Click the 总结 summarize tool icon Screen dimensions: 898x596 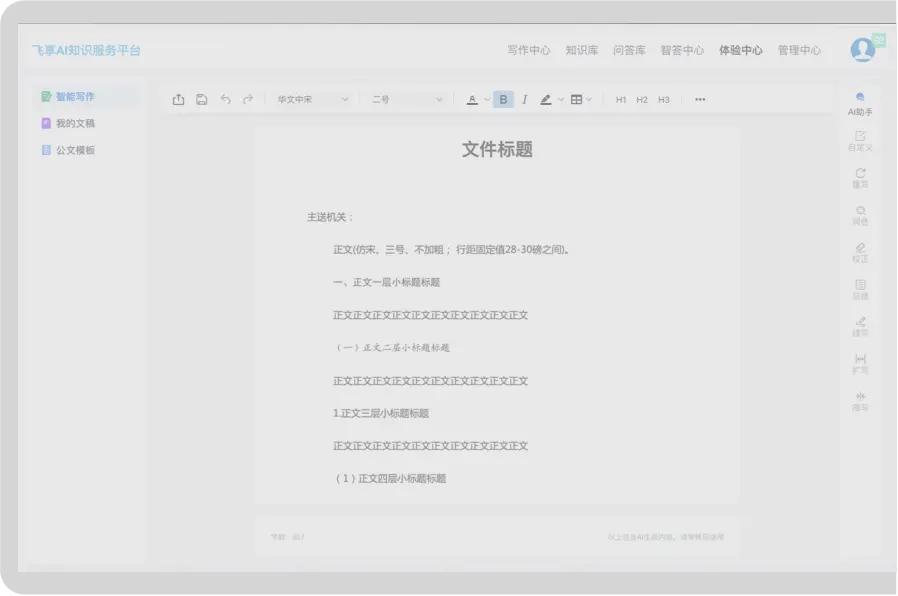click(x=860, y=290)
